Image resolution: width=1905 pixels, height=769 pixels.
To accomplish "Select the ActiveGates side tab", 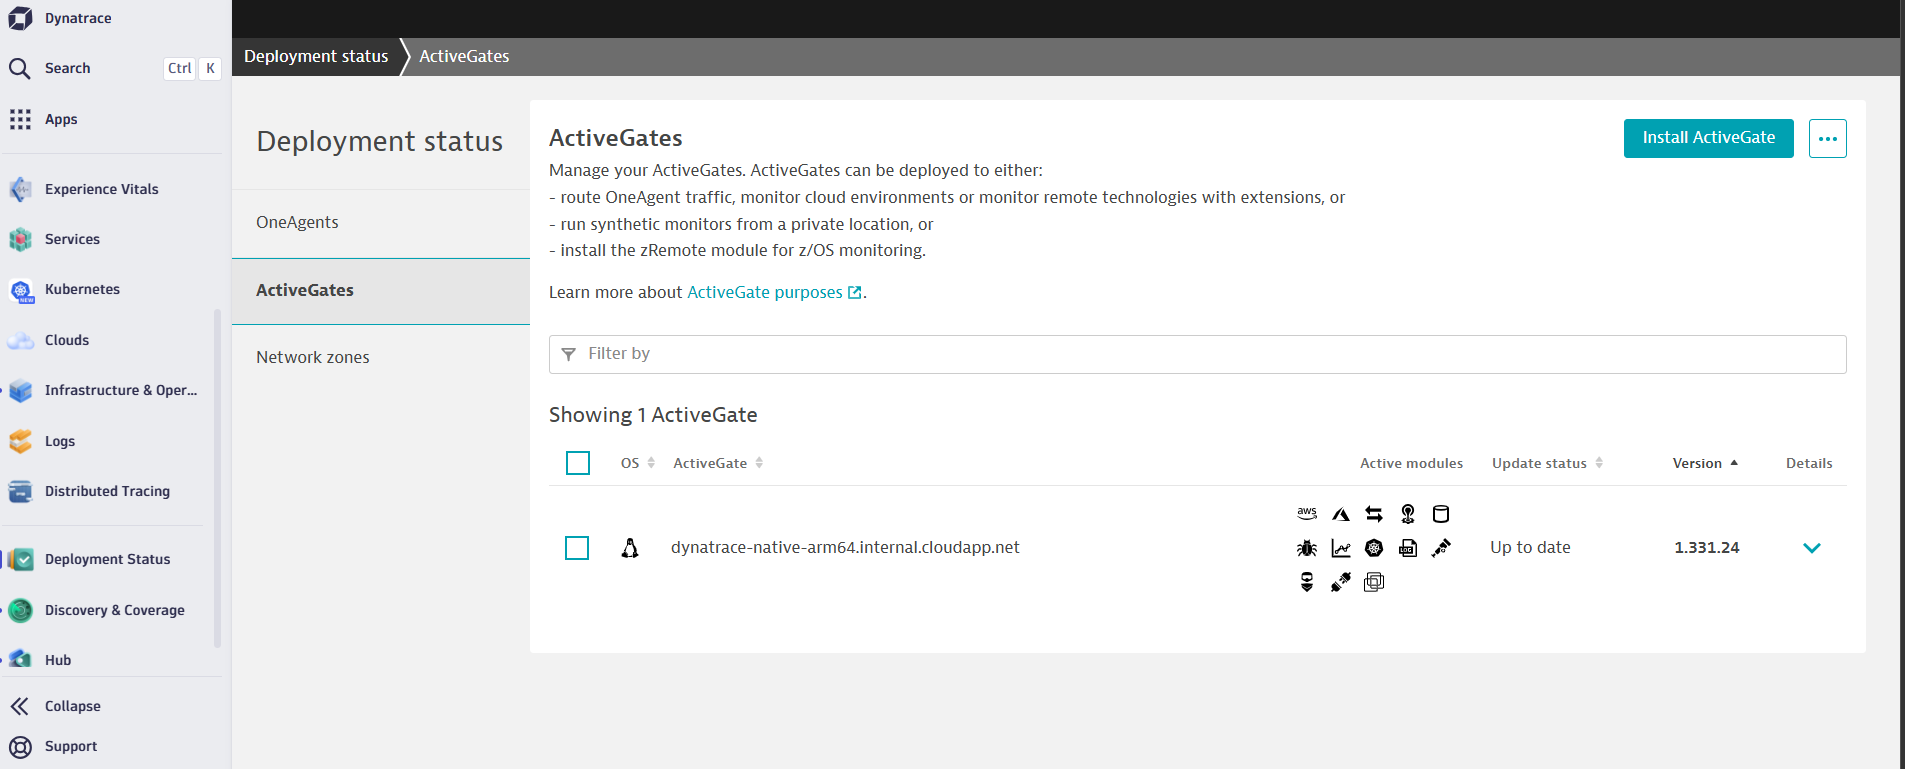I will tap(381, 291).
